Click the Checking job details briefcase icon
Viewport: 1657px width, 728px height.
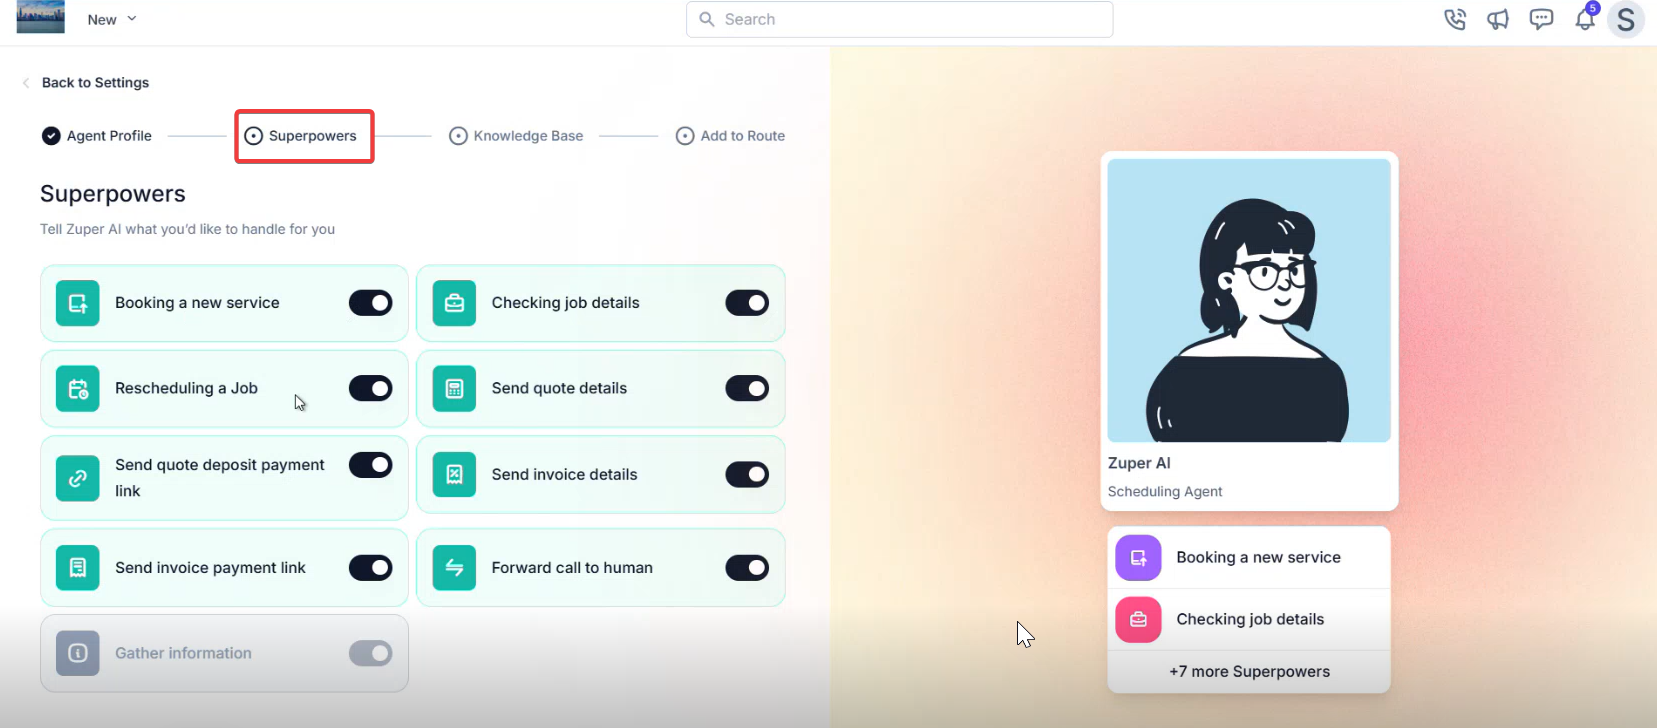(454, 303)
